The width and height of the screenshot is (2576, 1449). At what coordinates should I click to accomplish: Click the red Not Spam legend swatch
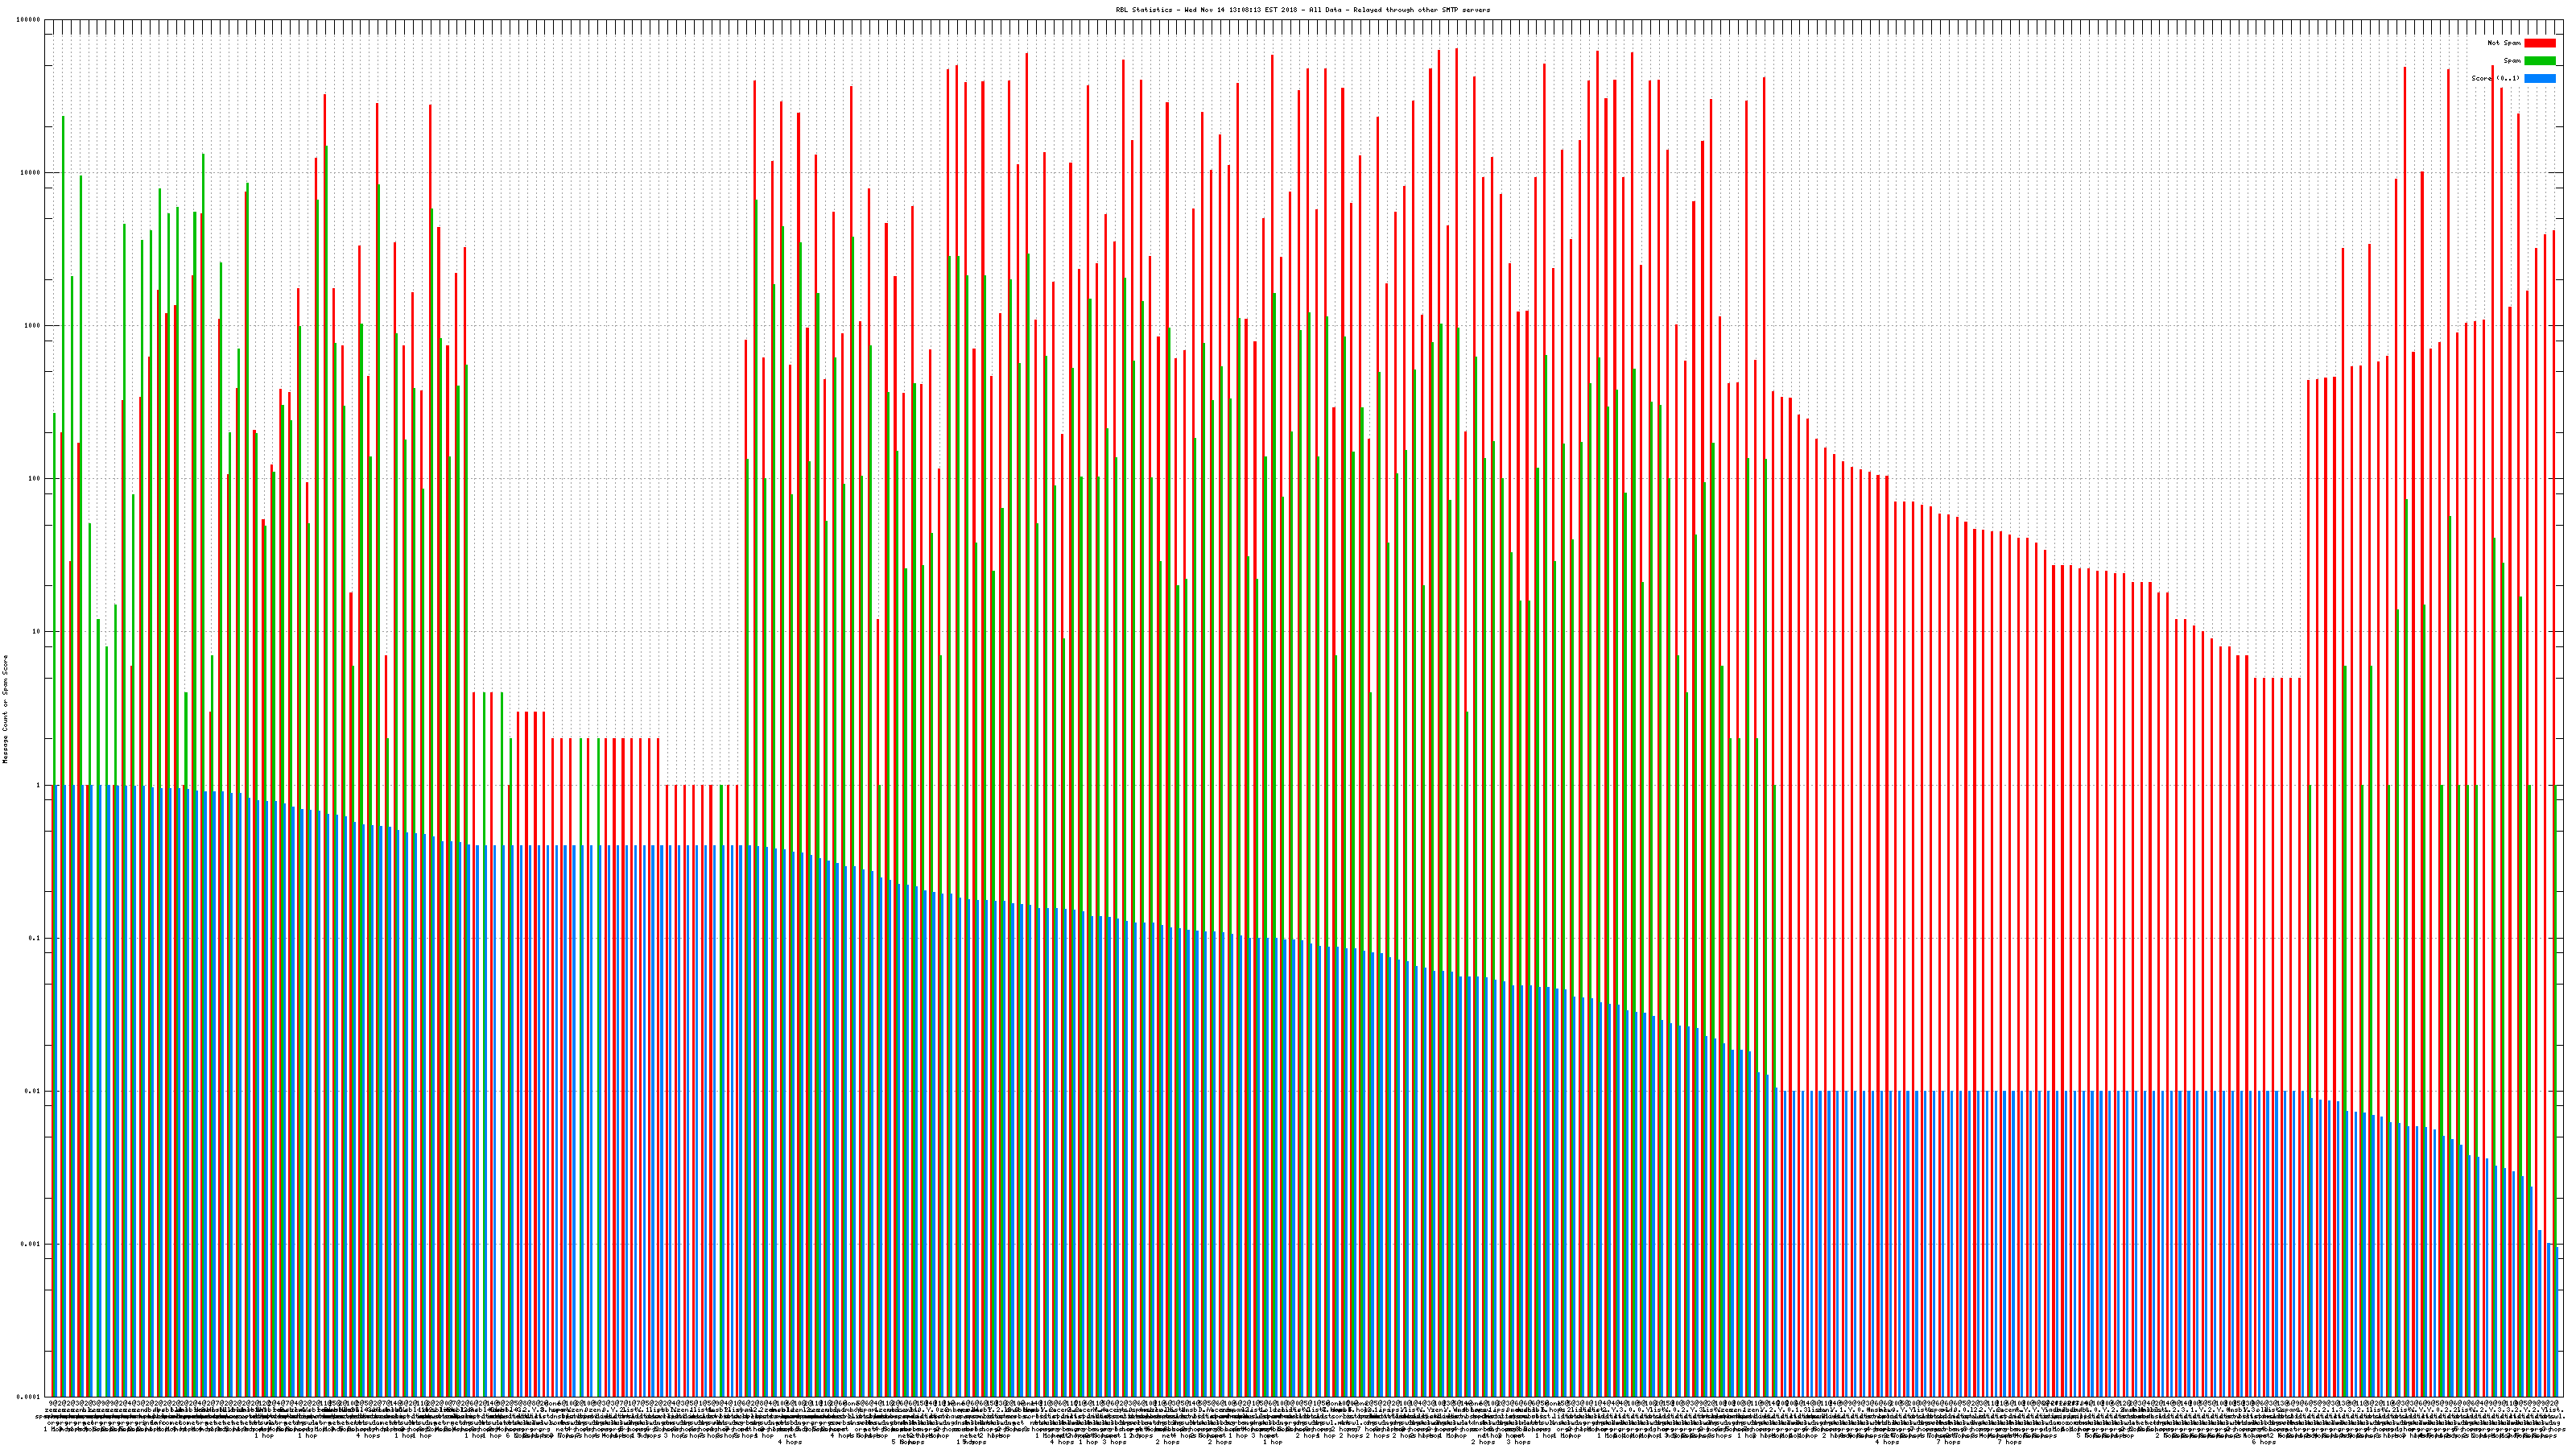click(x=2539, y=43)
